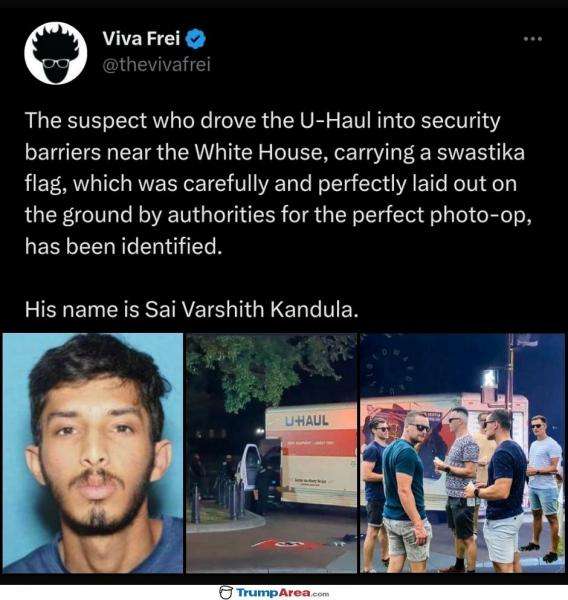Click the phrase "has been identified."
This screenshot has height=600, width=568.
tap(124, 246)
